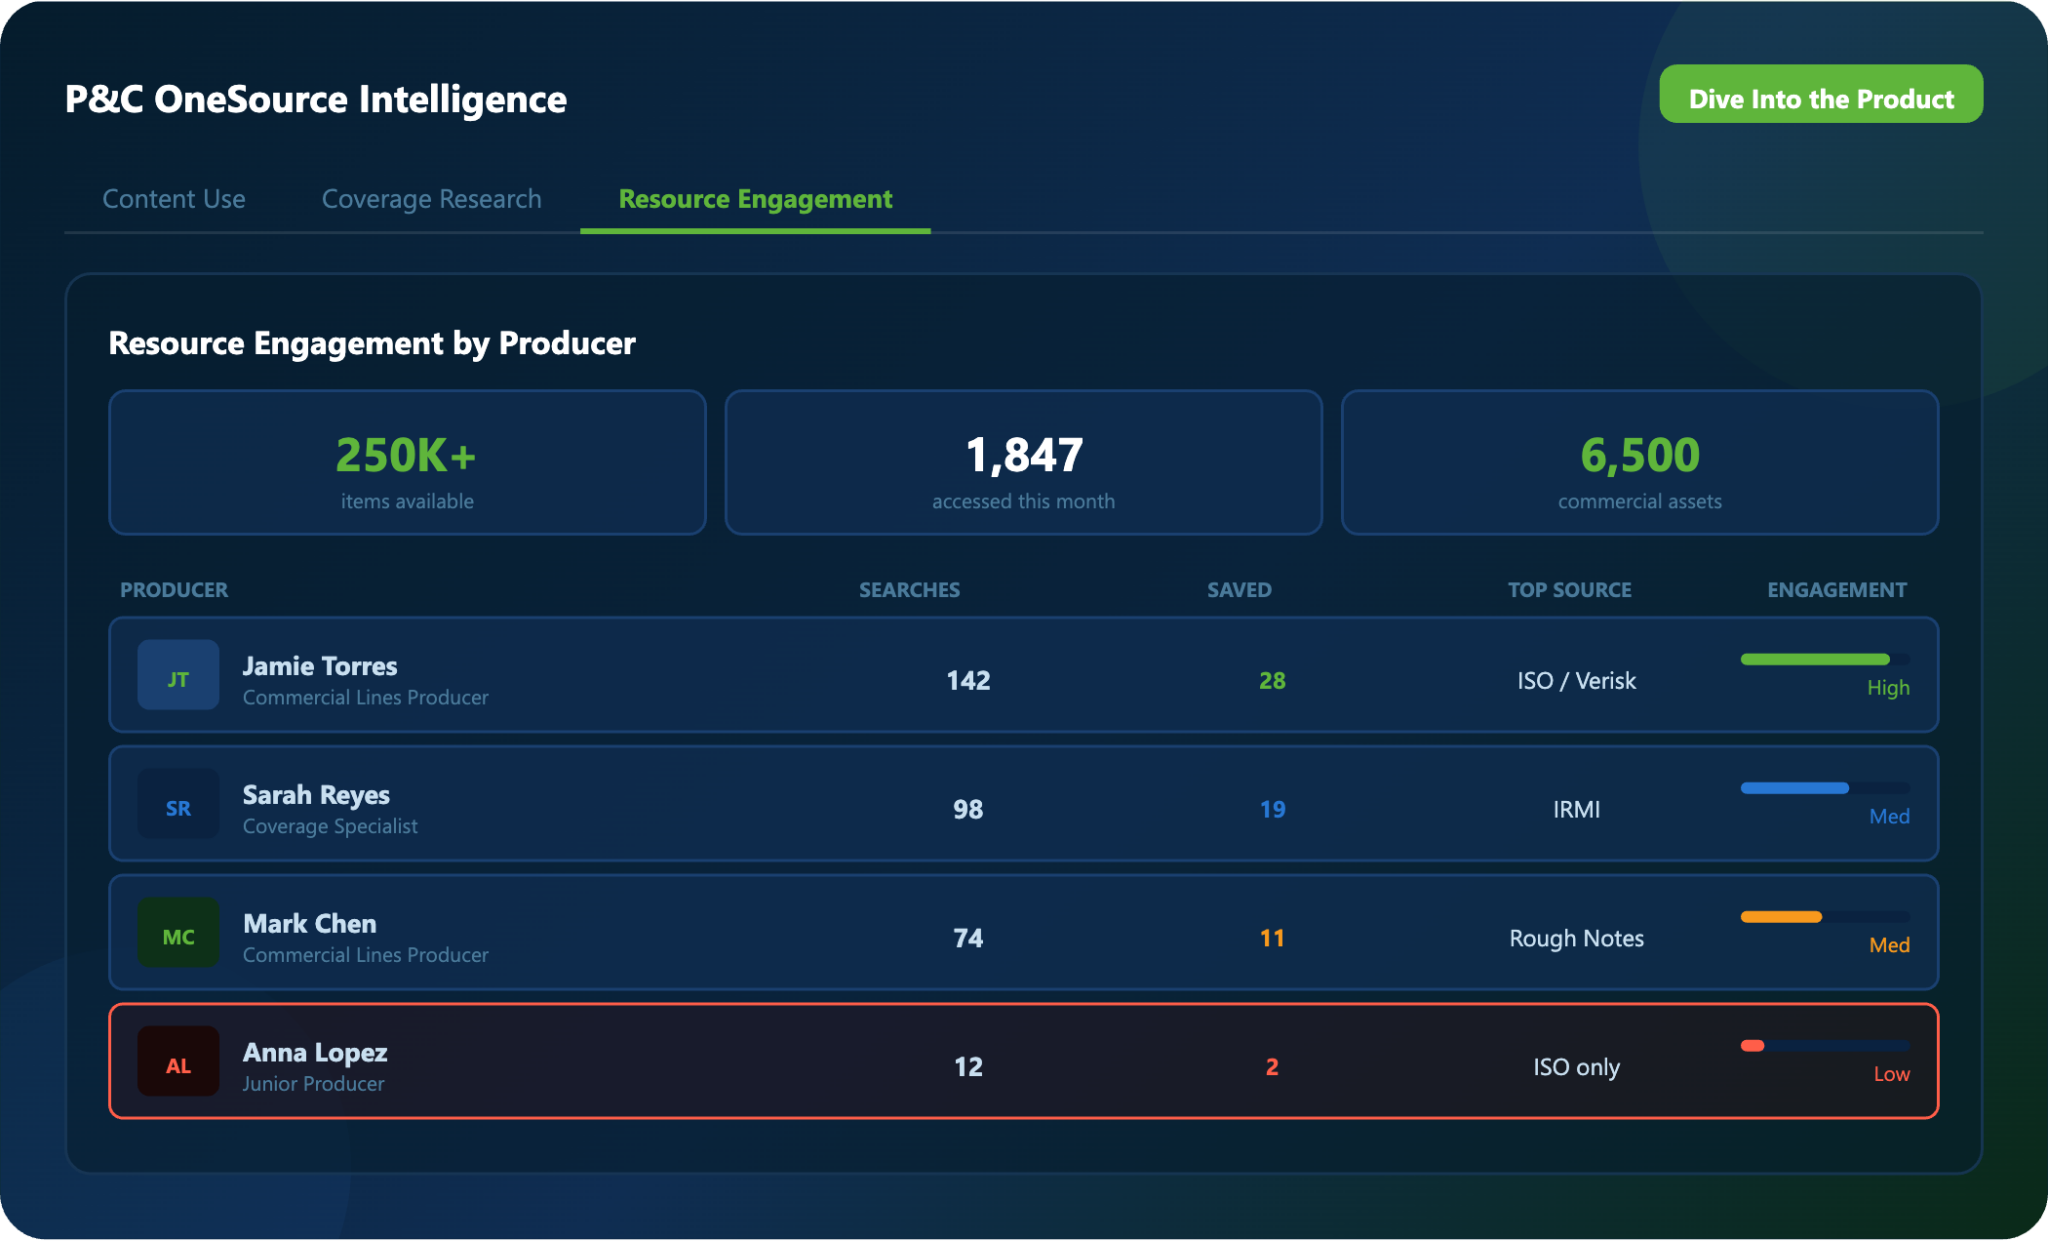Click ISO / Verisk top source text
Image resolution: width=2048 pixels, height=1241 pixels.
pos(1576,681)
